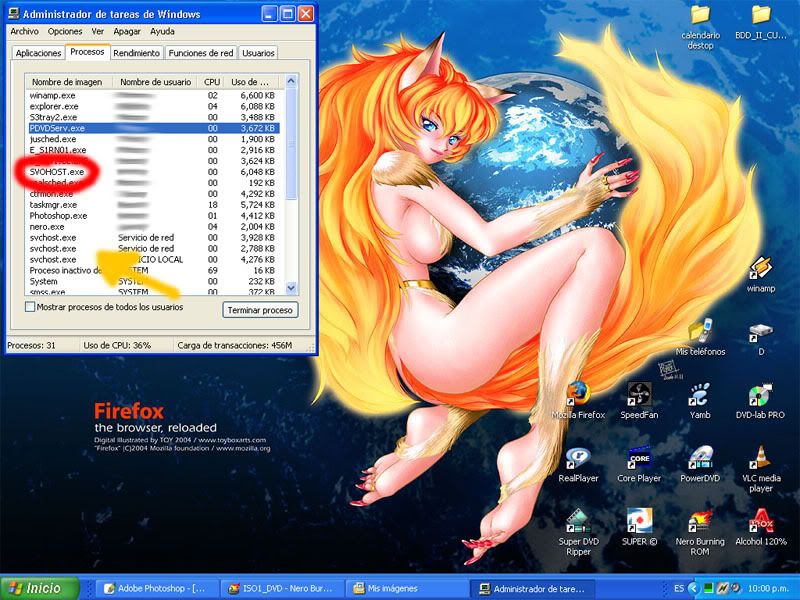The width and height of the screenshot is (800, 600).
Task: Open the RealPlayer desktop icon
Action: coord(578,464)
